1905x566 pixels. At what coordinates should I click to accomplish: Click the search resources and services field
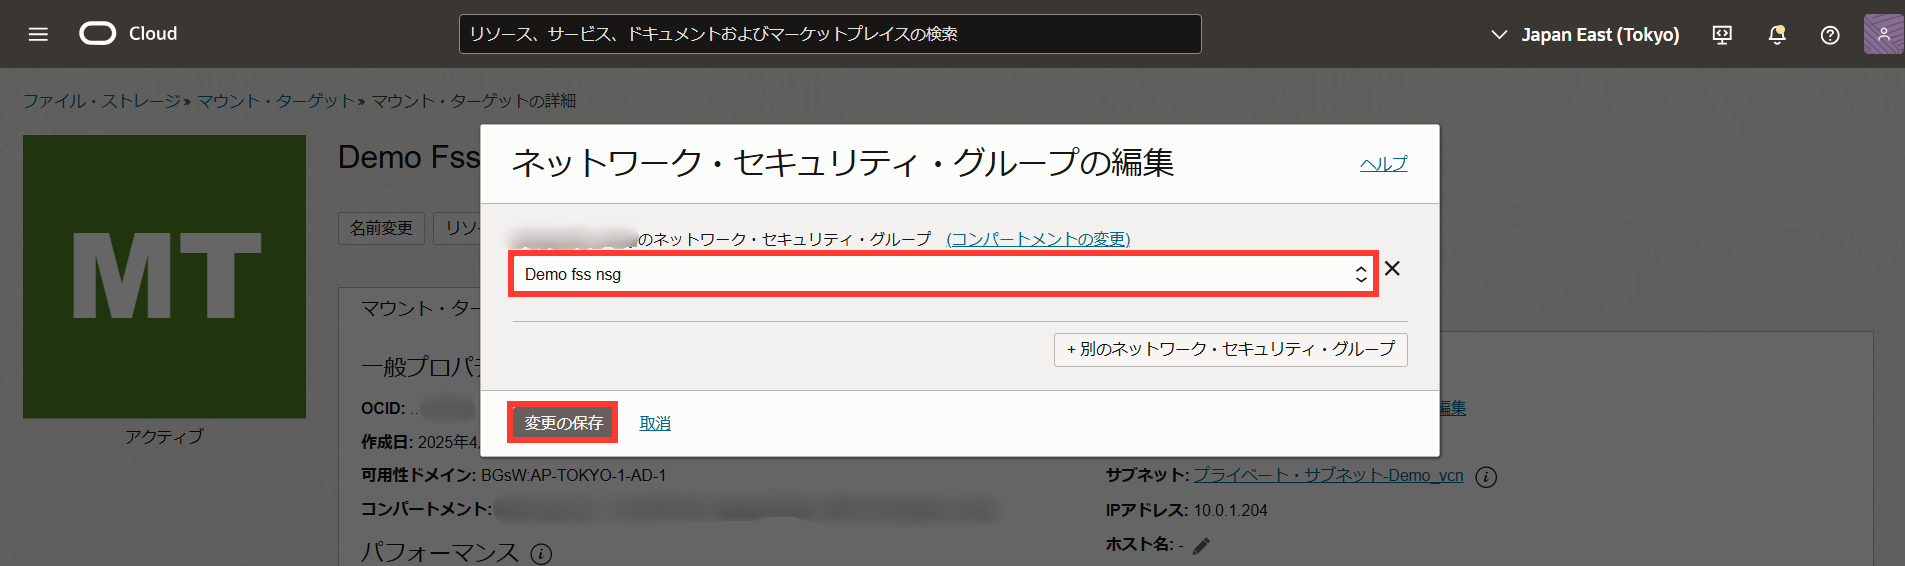pos(830,34)
